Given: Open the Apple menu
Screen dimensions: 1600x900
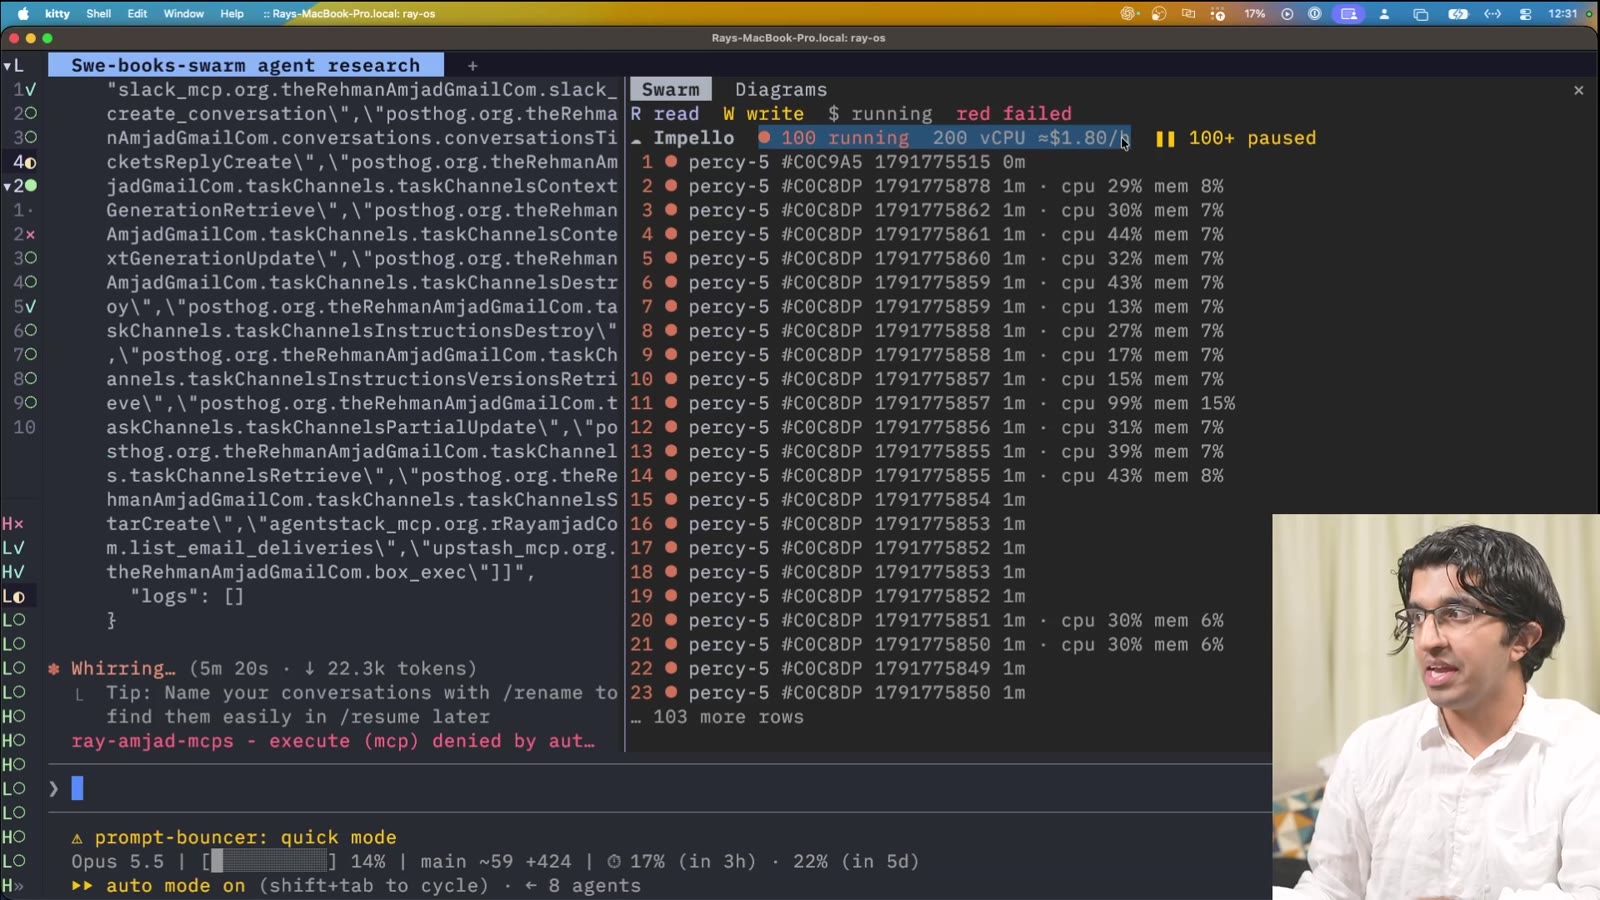Looking at the screenshot, I should (x=23, y=13).
